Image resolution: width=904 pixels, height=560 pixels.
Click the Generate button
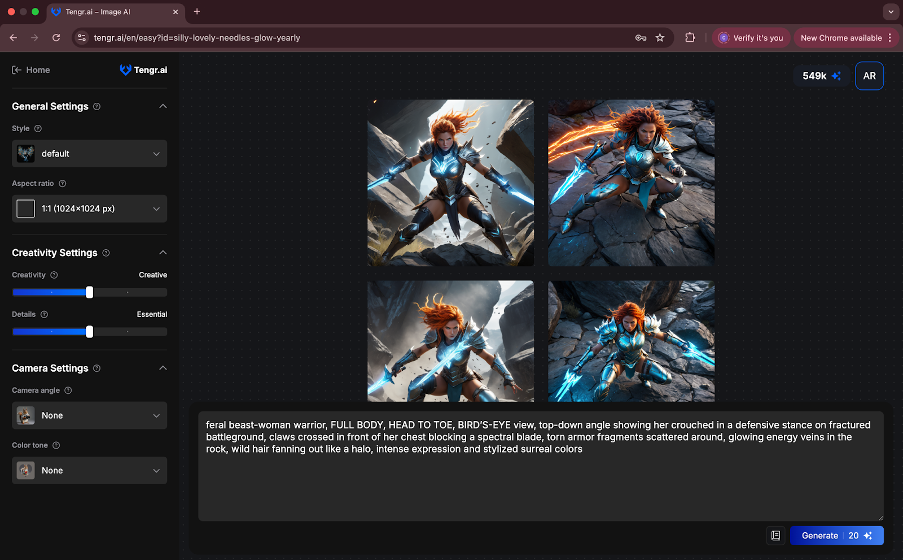pos(837,536)
